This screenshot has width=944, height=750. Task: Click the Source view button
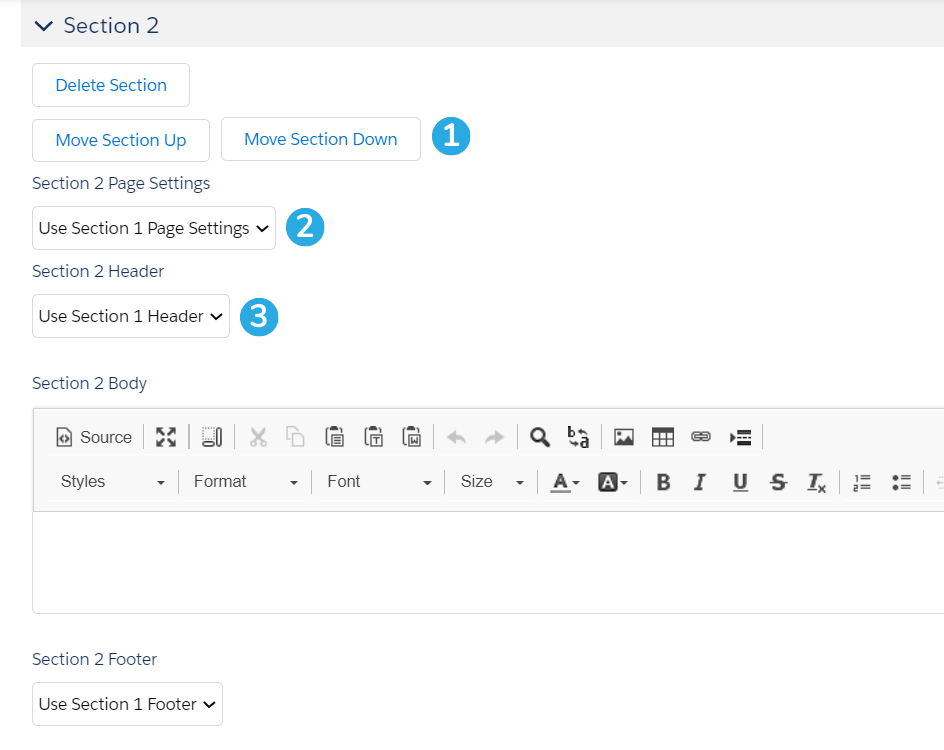tap(94, 437)
